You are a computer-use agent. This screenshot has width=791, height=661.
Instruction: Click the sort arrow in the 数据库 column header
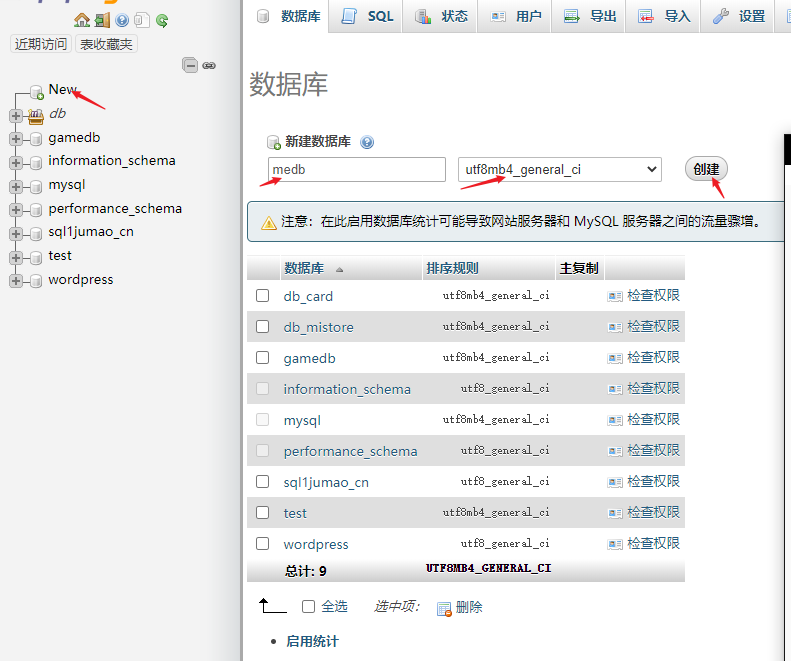click(340, 269)
